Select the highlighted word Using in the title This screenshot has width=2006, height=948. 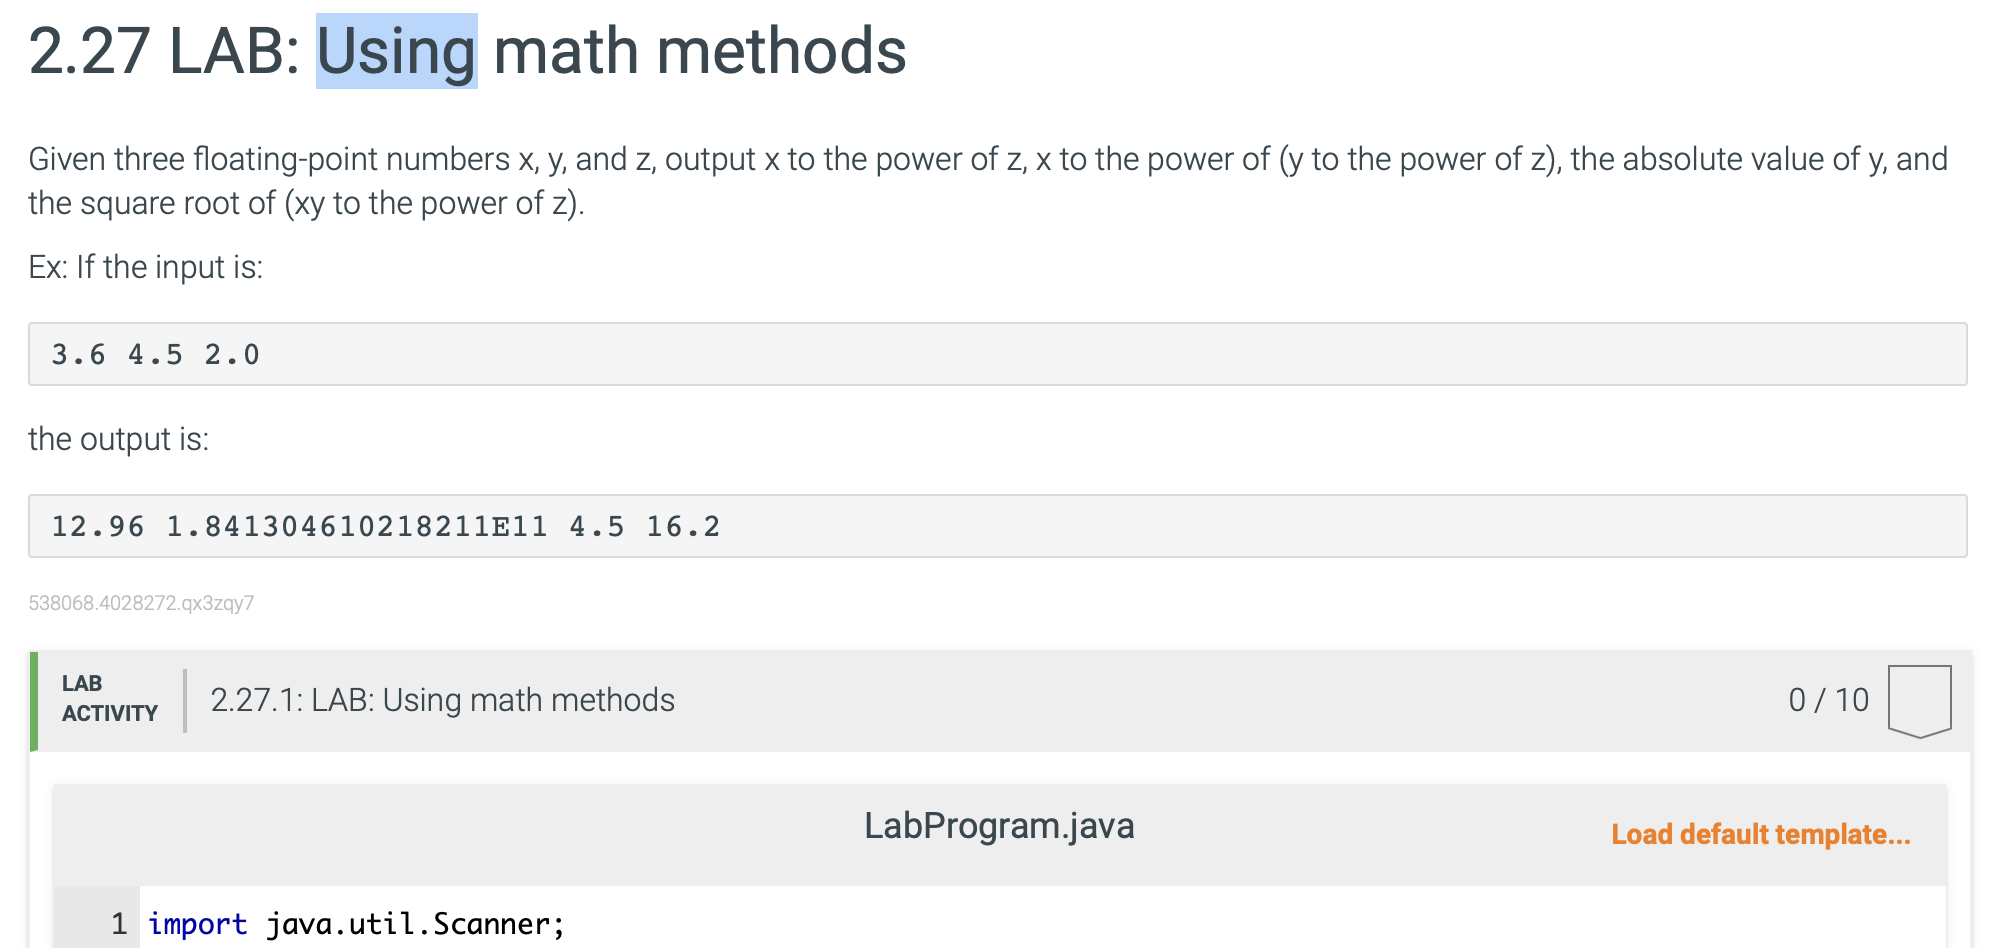(x=396, y=52)
